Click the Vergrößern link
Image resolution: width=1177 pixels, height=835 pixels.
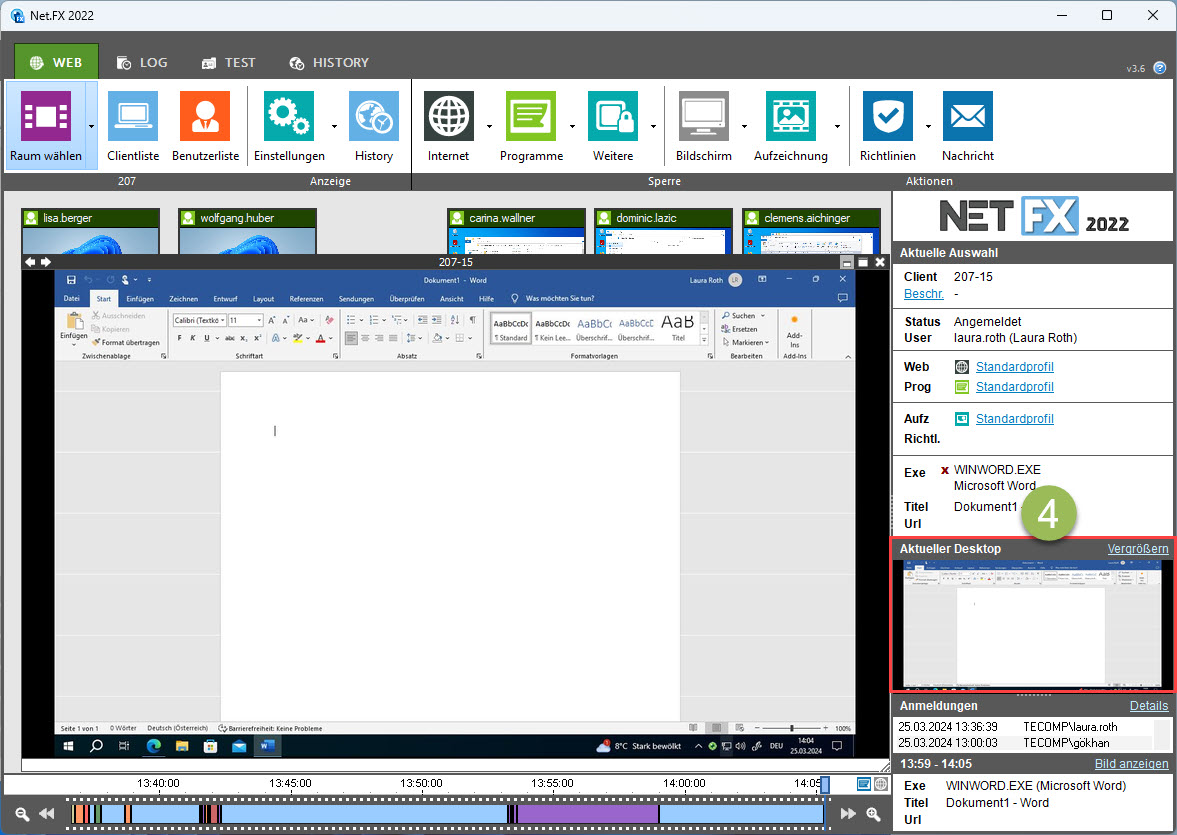click(1138, 549)
